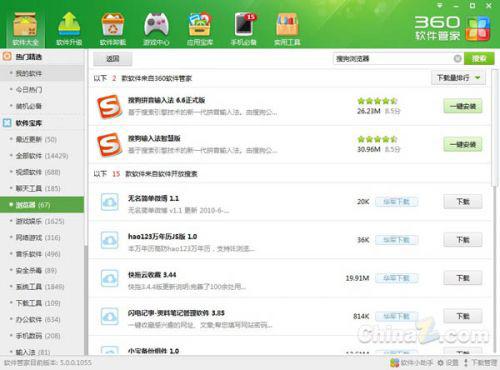This screenshot has height=370, width=500.
Task: Select 今日热门 in the sidebar
Action: click(x=42, y=89)
